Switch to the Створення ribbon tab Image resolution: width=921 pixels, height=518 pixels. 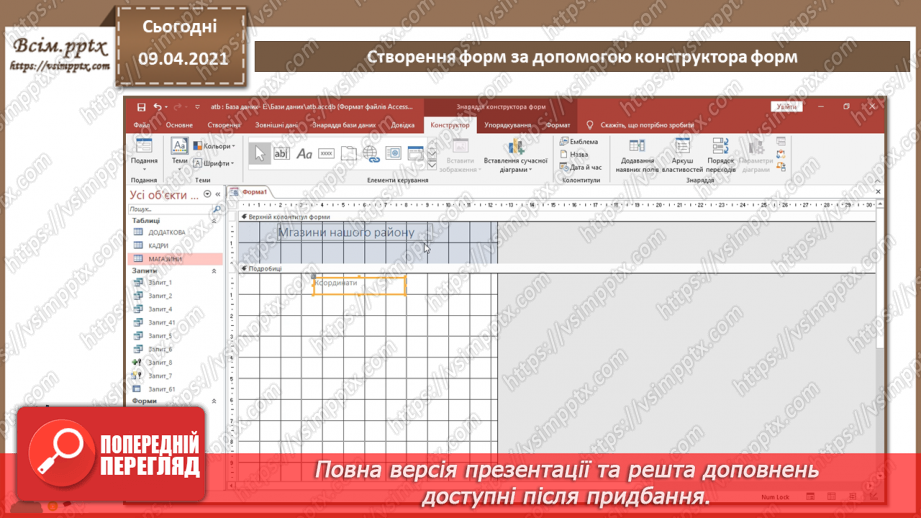(223, 126)
